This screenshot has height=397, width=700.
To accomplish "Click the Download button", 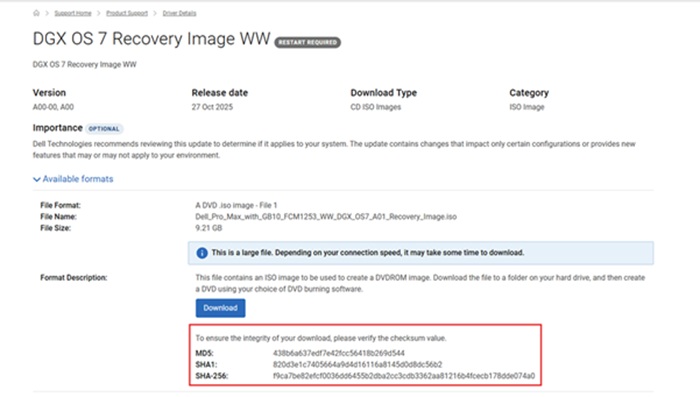I will pos(220,308).
